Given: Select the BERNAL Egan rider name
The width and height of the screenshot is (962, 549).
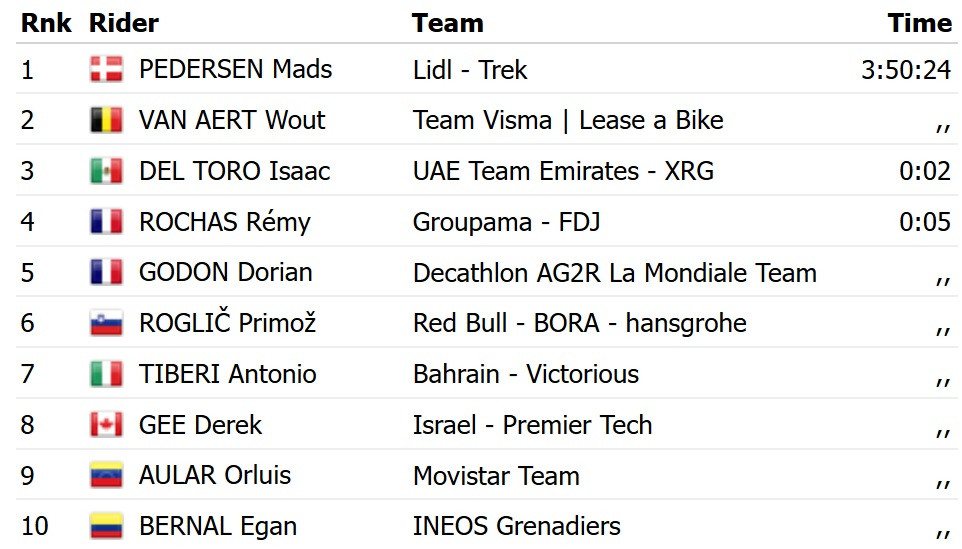Looking at the screenshot, I should [x=218, y=527].
